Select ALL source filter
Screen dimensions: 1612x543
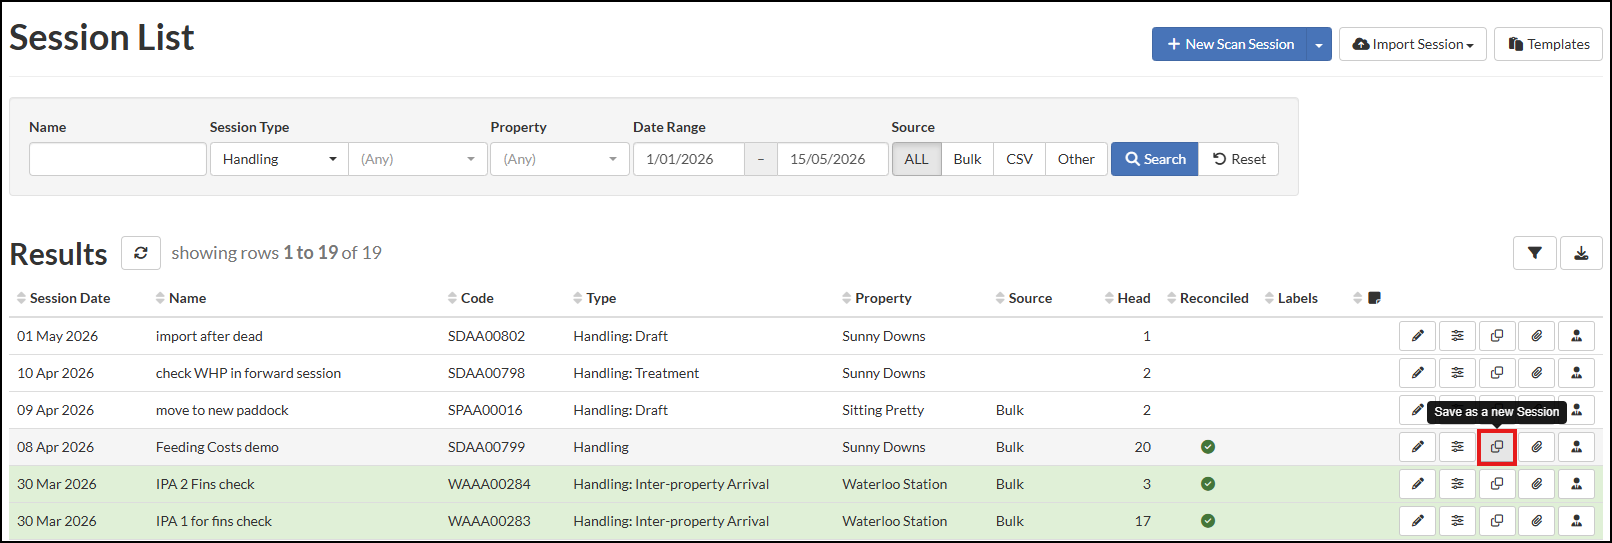916,159
